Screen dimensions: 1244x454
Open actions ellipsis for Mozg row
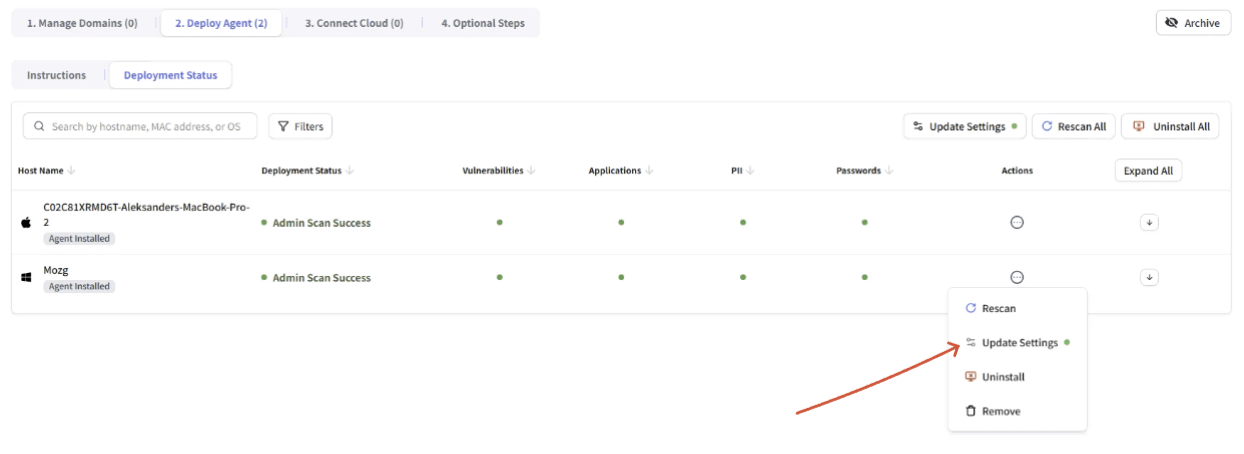(x=1017, y=277)
